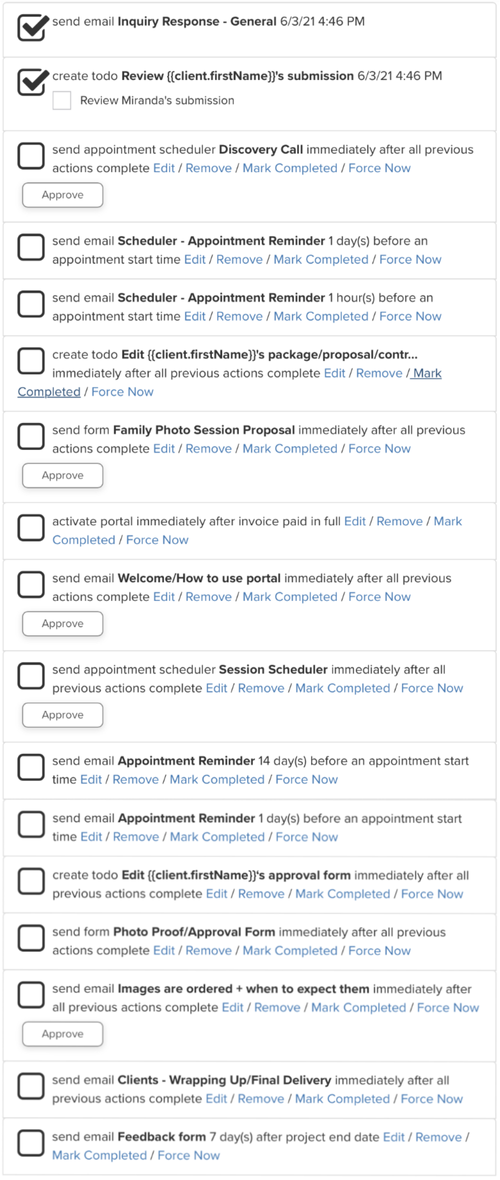Tick the Discovery Call appointment scheduler checkbox

[x=31, y=157]
